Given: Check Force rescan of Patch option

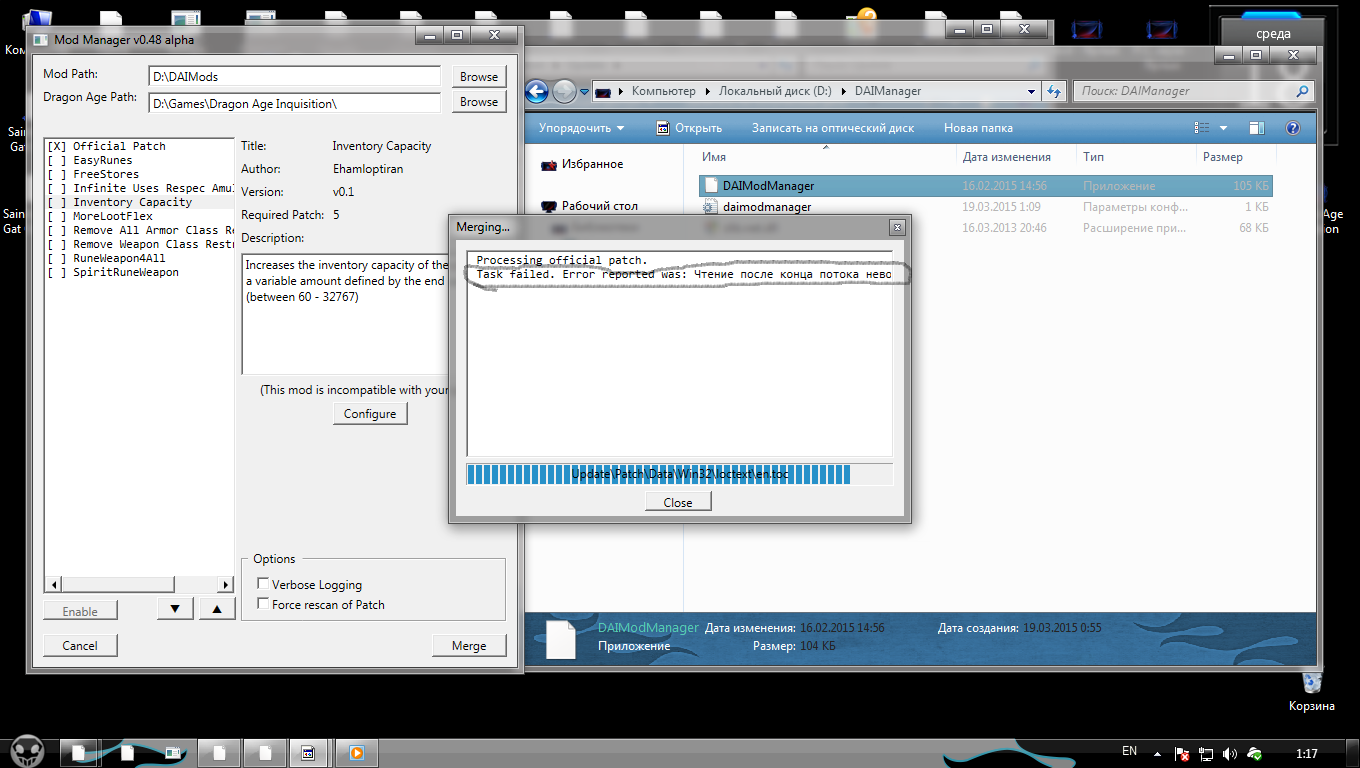Looking at the screenshot, I should [263, 604].
